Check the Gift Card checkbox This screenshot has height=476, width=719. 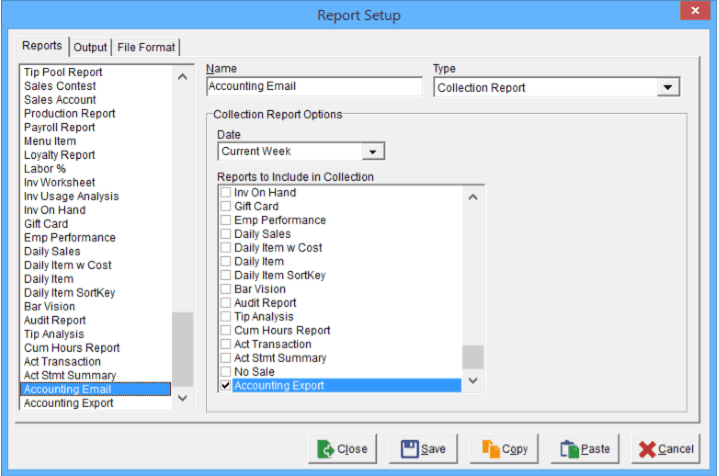point(226,206)
